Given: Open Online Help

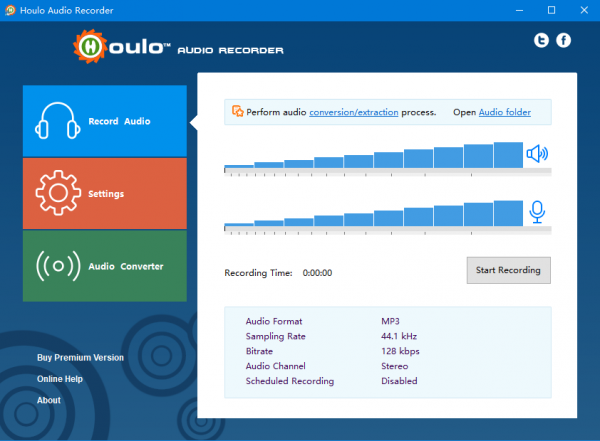Looking at the screenshot, I should (60, 379).
